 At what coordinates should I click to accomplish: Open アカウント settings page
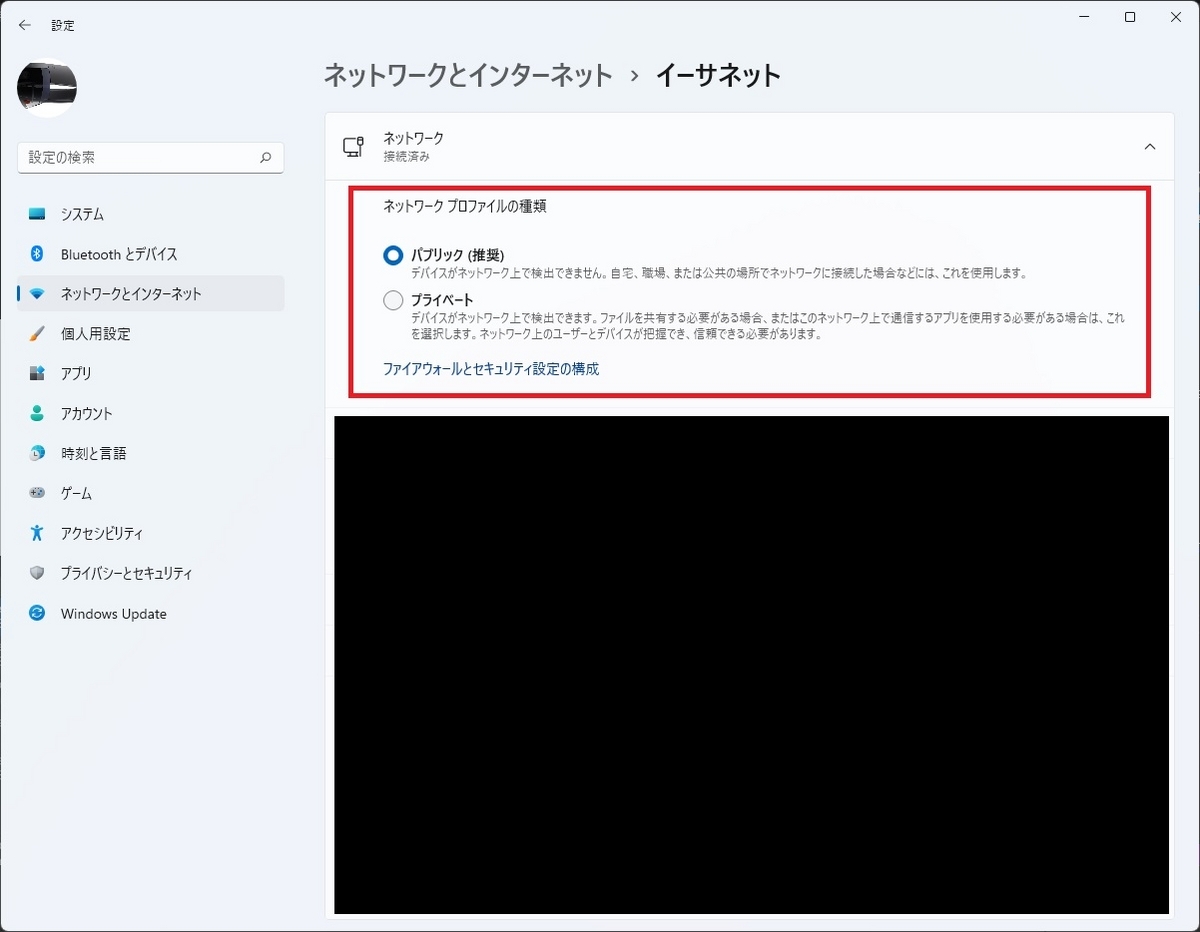[x=151, y=413]
